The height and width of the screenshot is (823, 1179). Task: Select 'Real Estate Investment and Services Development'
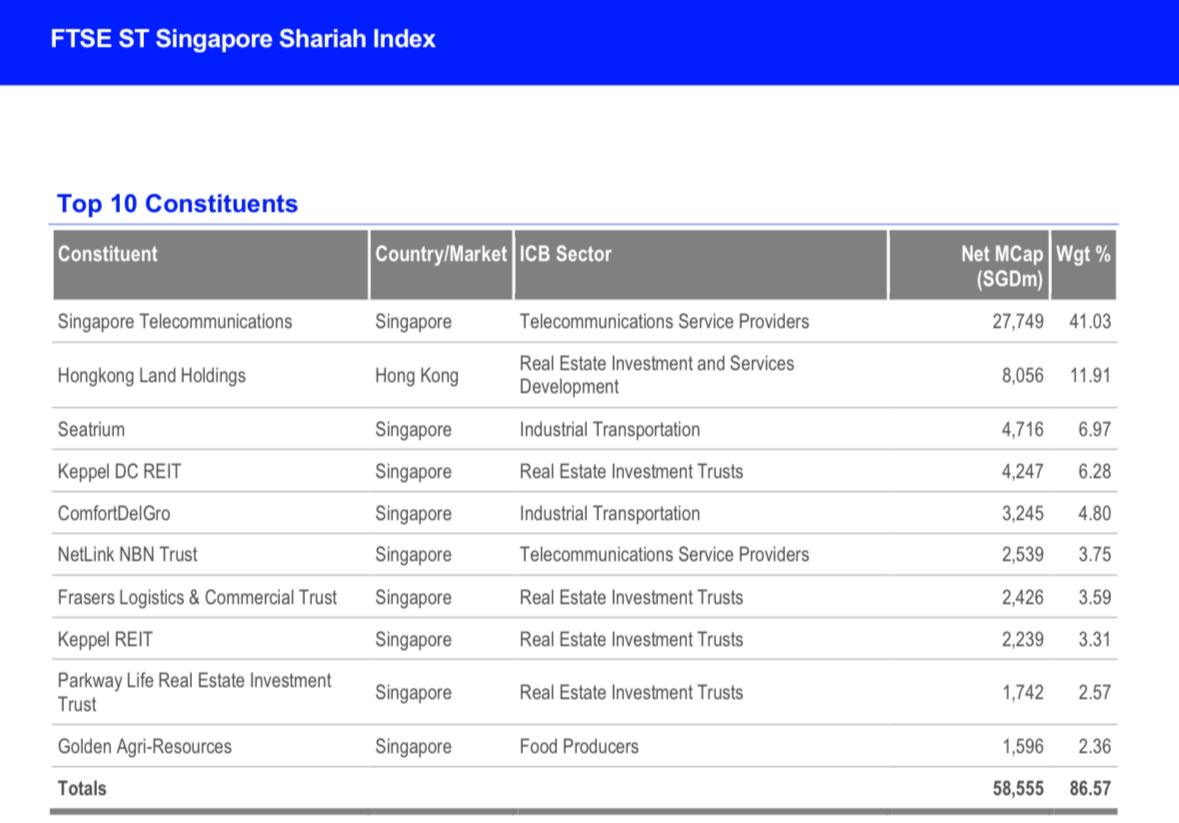pyautogui.click(x=656, y=375)
